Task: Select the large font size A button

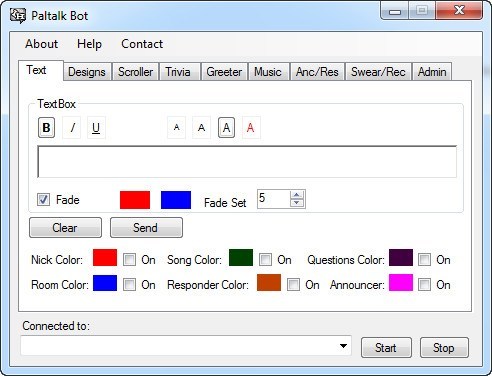Action: [x=226, y=128]
